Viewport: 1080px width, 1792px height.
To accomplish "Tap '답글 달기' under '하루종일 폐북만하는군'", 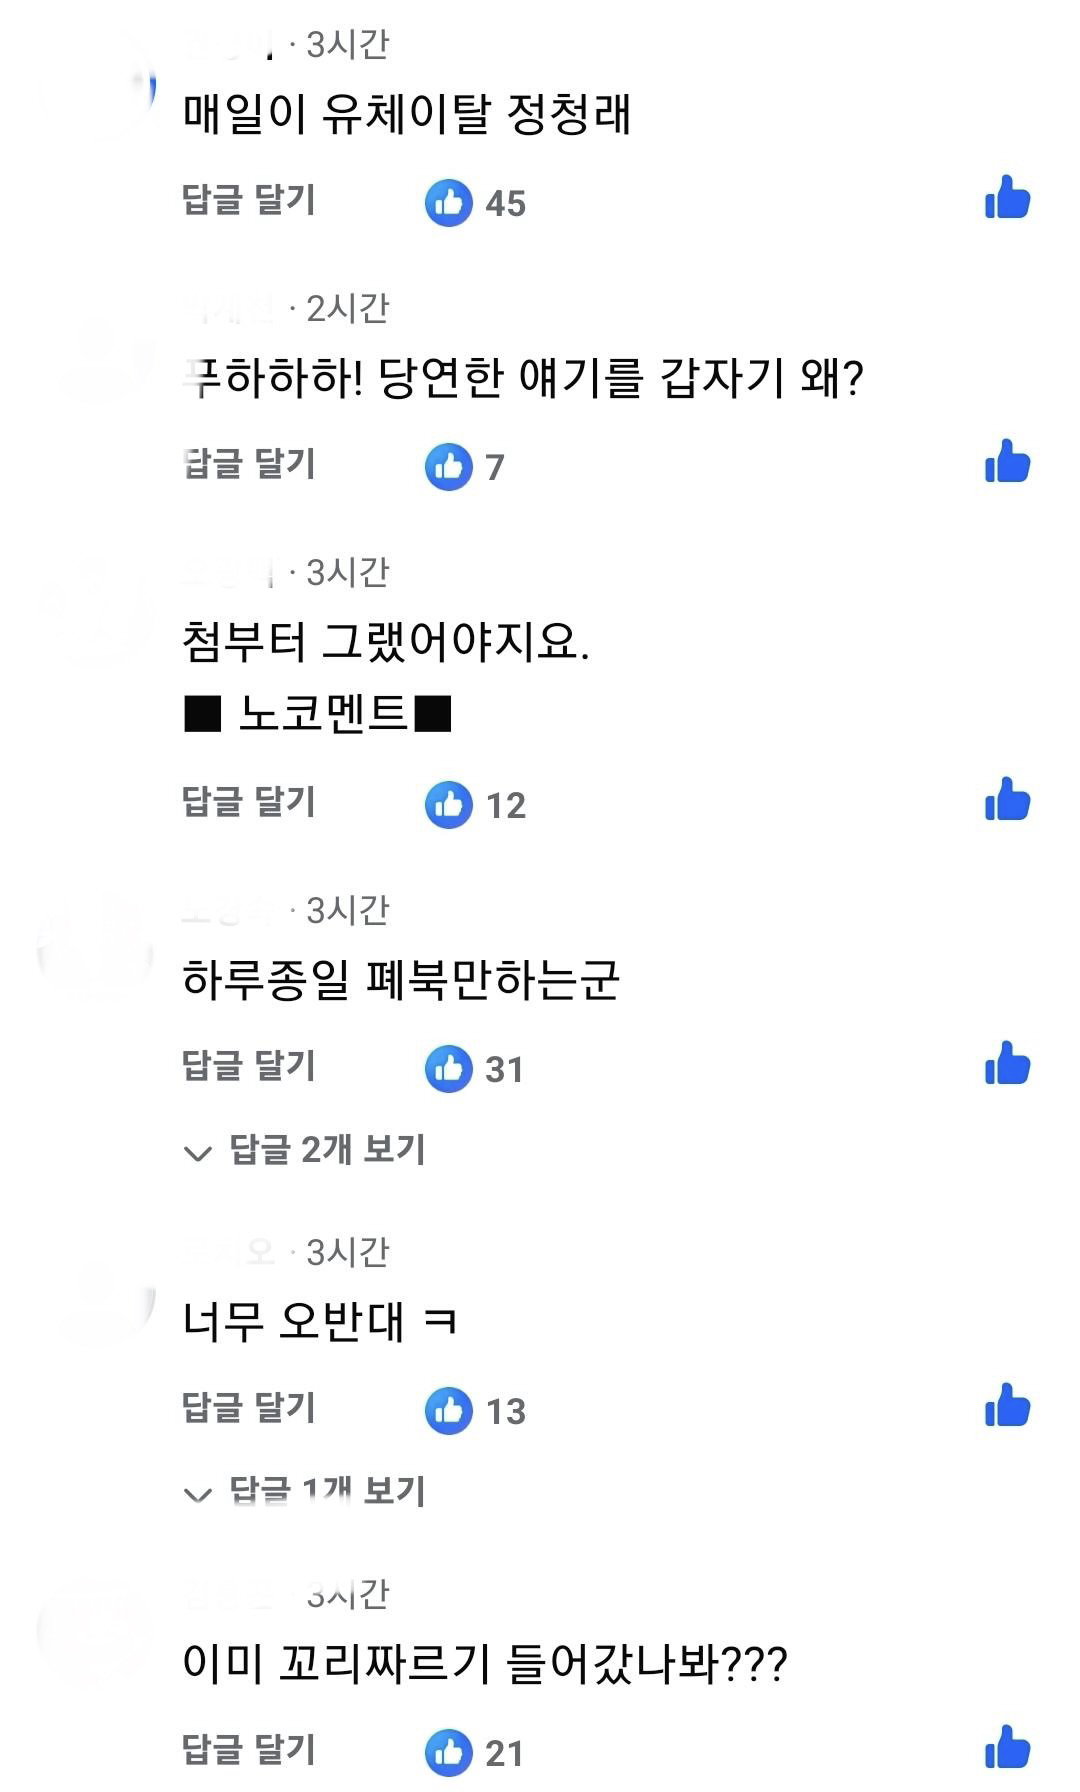I will point(249,1065).
